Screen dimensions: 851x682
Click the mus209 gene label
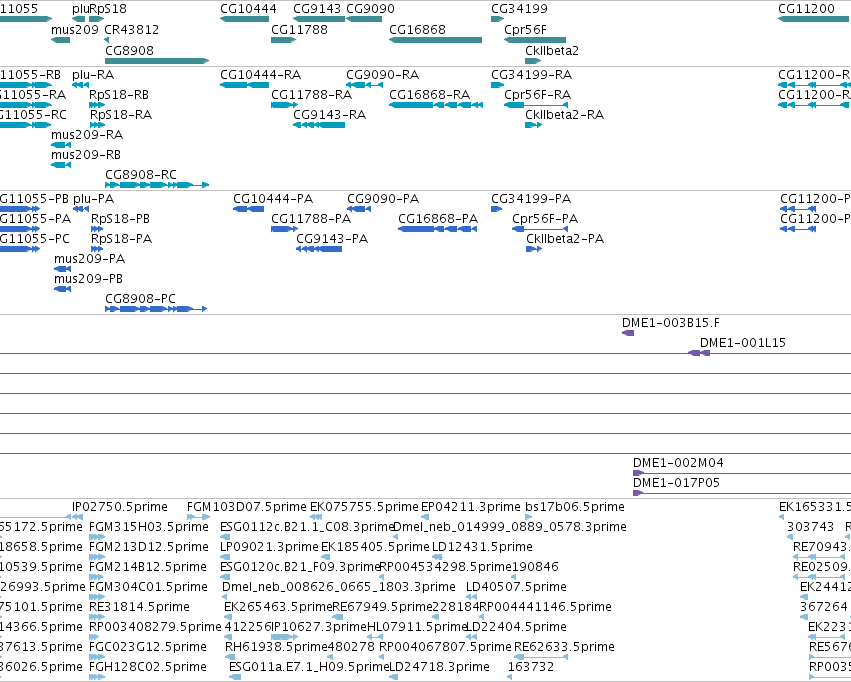(x=75, y=30)
